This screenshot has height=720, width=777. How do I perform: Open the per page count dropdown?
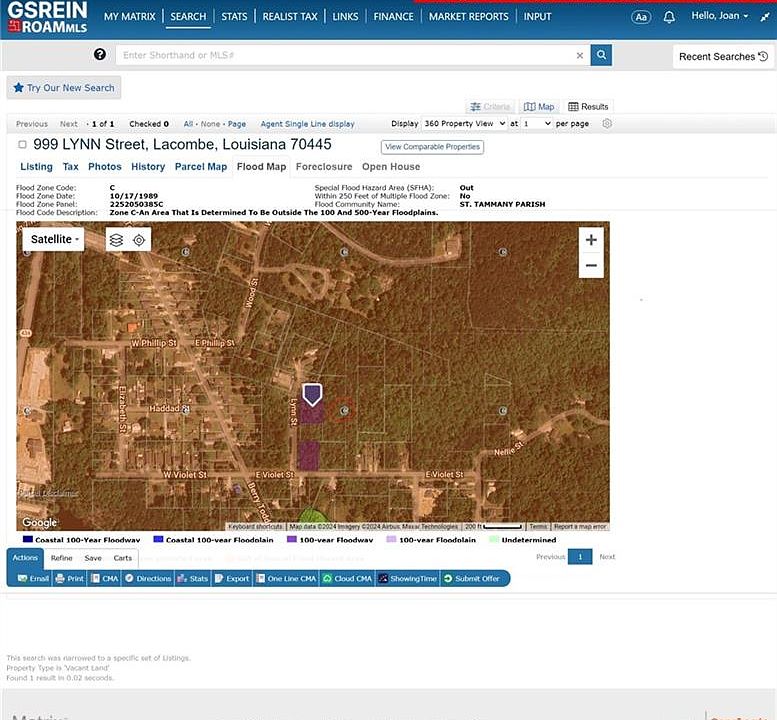click(x=537, y=123)
